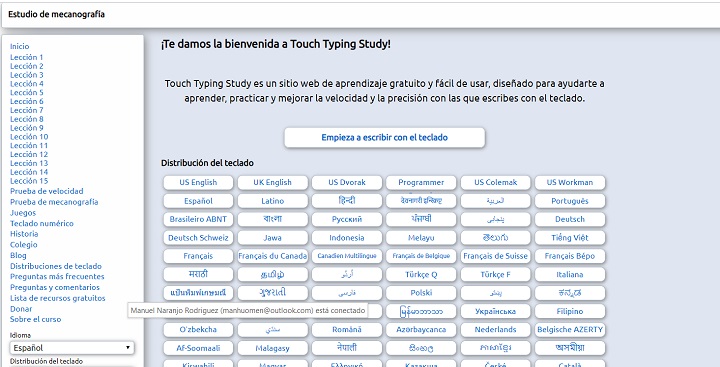
Task: Select US Dvorak keyboard layout
Action: (347, 182)
